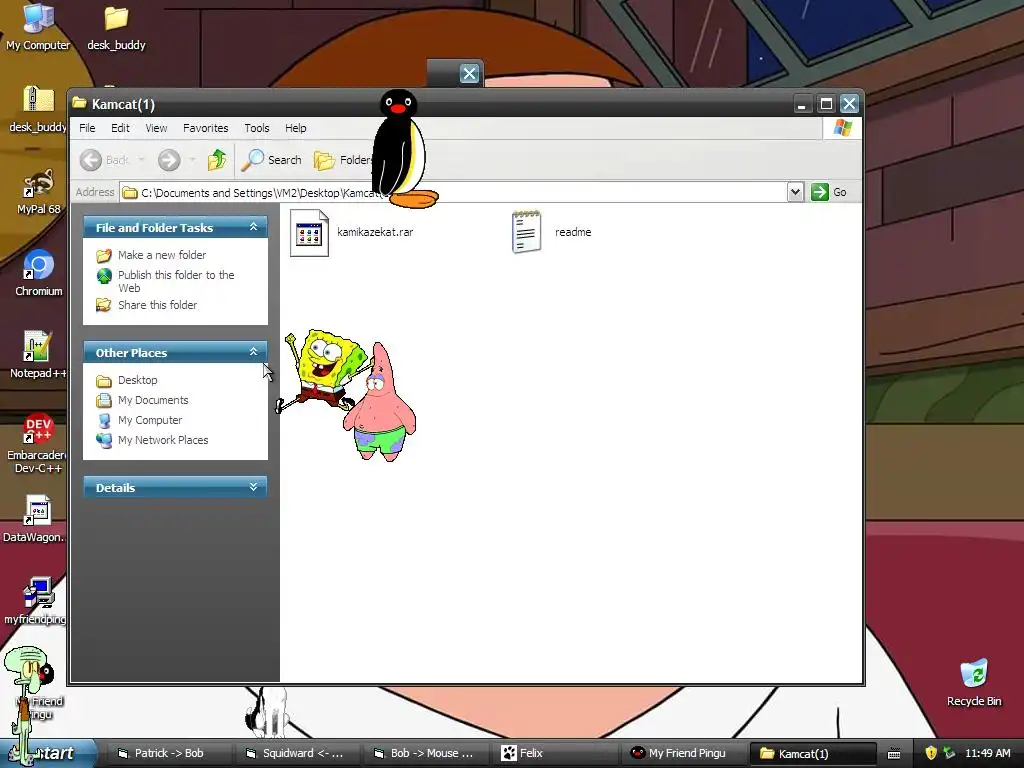Open Forward button history dropdown arrow

click(x=192, y=160)
